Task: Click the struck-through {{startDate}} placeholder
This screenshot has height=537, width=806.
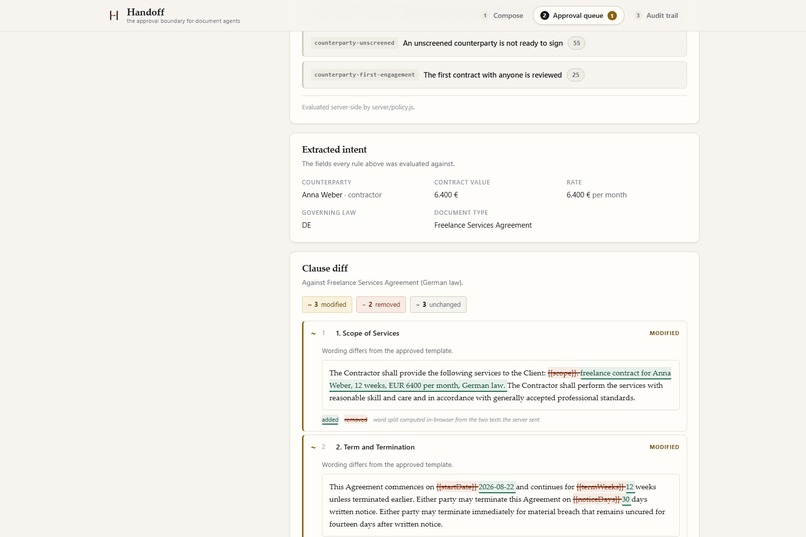Action: (x=457, y=487)
